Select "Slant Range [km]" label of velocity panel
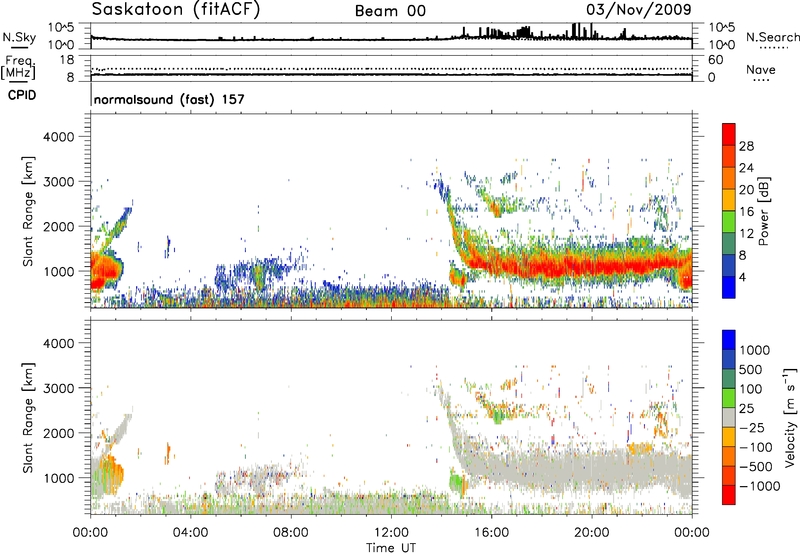 coord(28,418)
